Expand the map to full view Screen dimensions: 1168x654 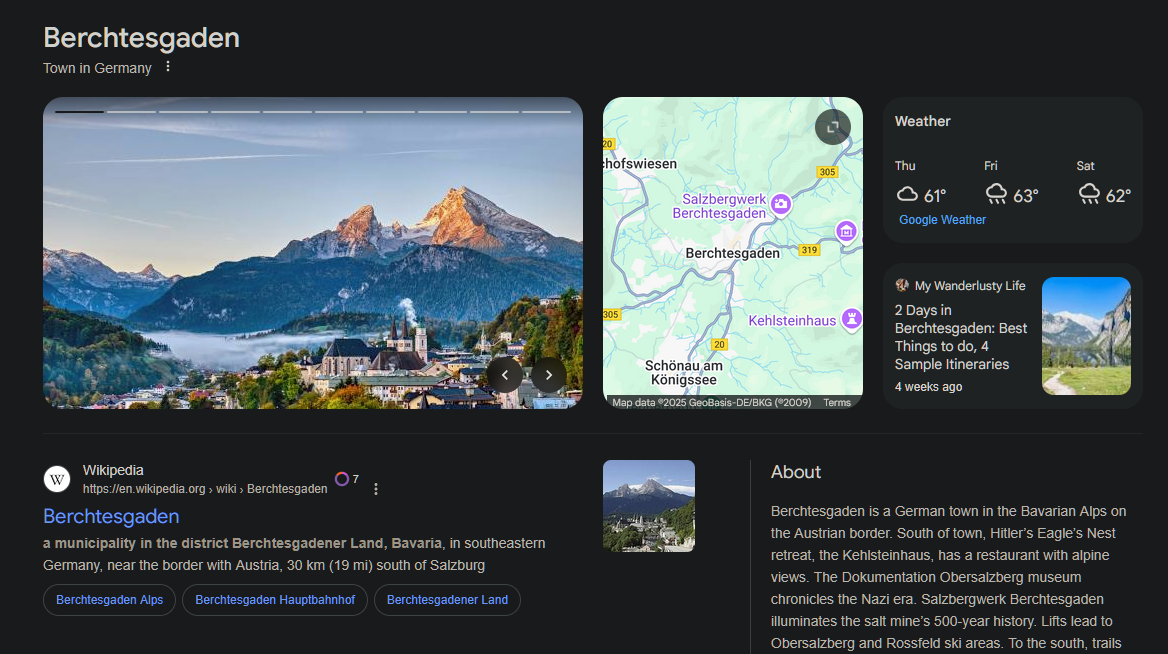click(833, 127)
